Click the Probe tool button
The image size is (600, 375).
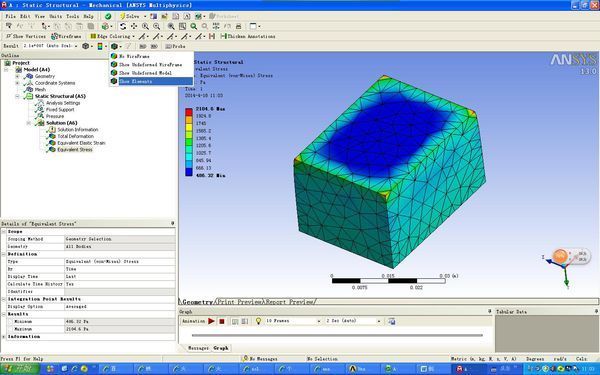click(175, 46)
